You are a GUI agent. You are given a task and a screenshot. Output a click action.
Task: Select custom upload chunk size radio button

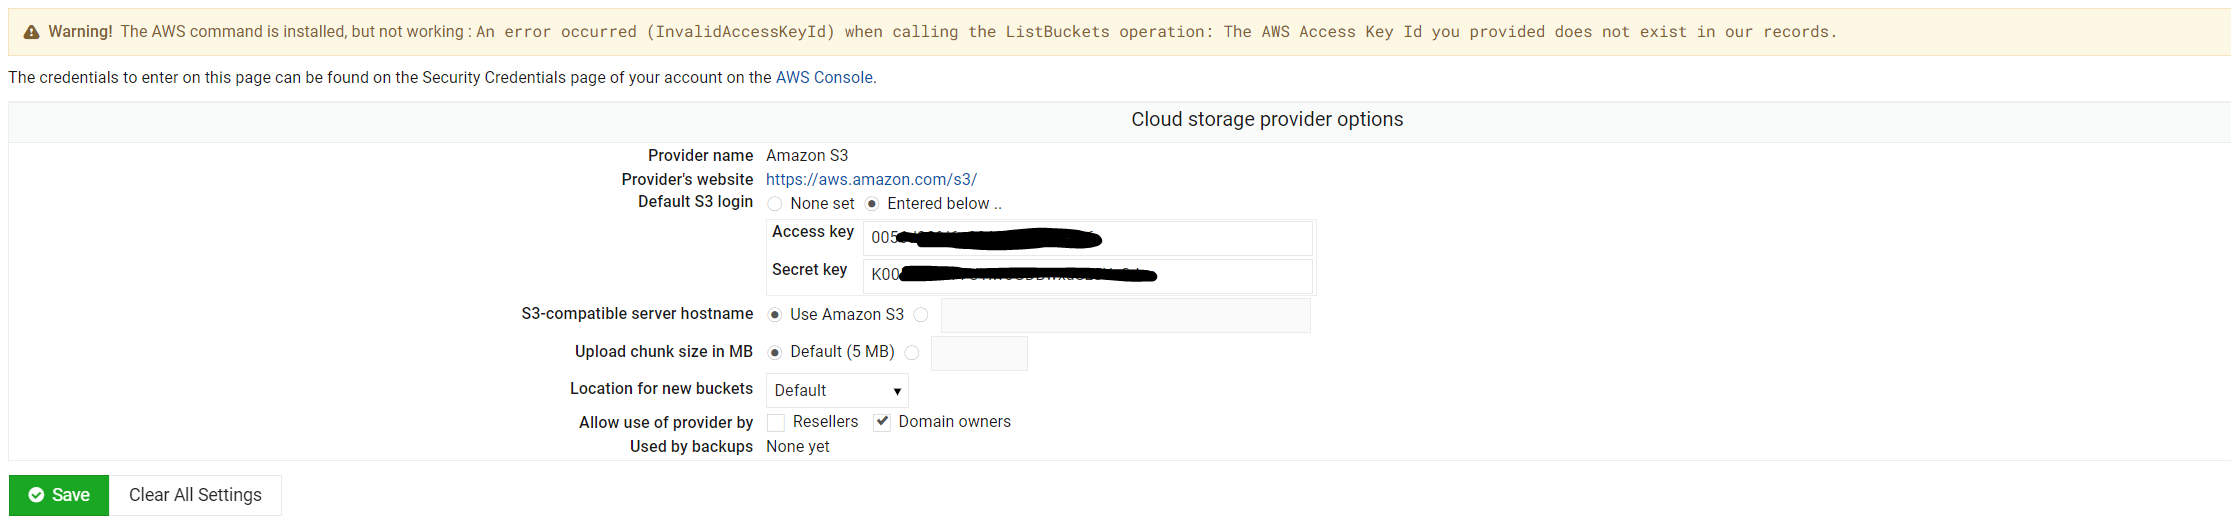point(912,352)
